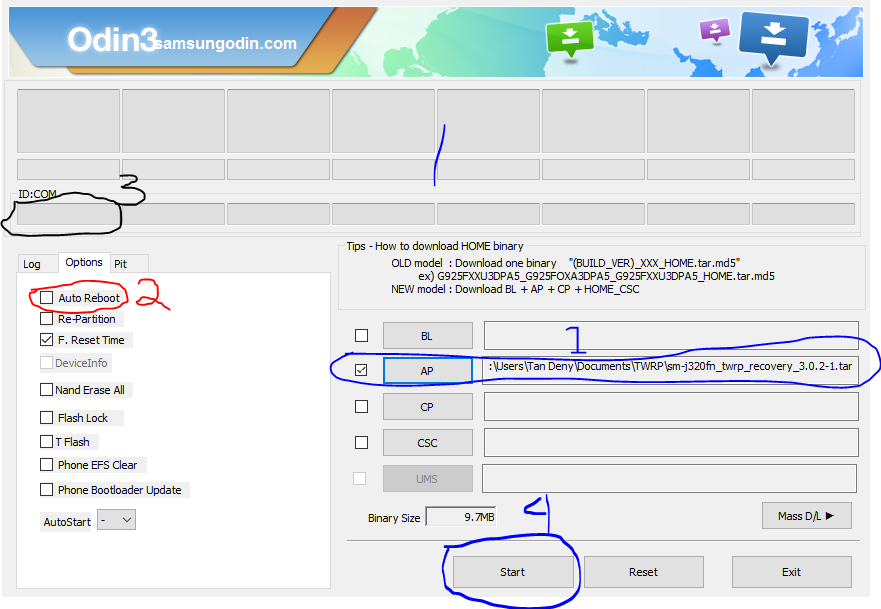This screenshot has height=609, width=881.
Task: Toggle the T Flash checkbox
Action: click(47, 442)
